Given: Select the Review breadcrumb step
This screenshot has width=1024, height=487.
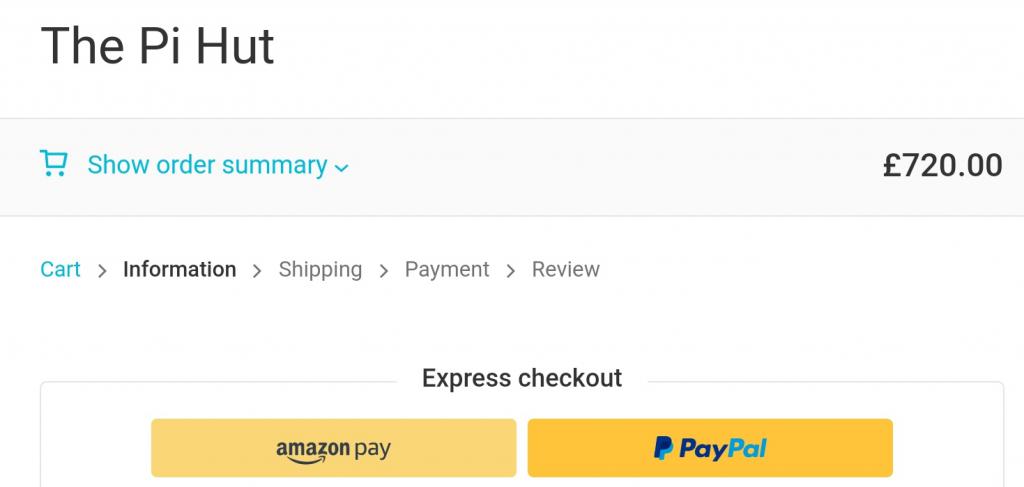Looking at the screenshot, I should pyautogui.click(x=566, y=269).
